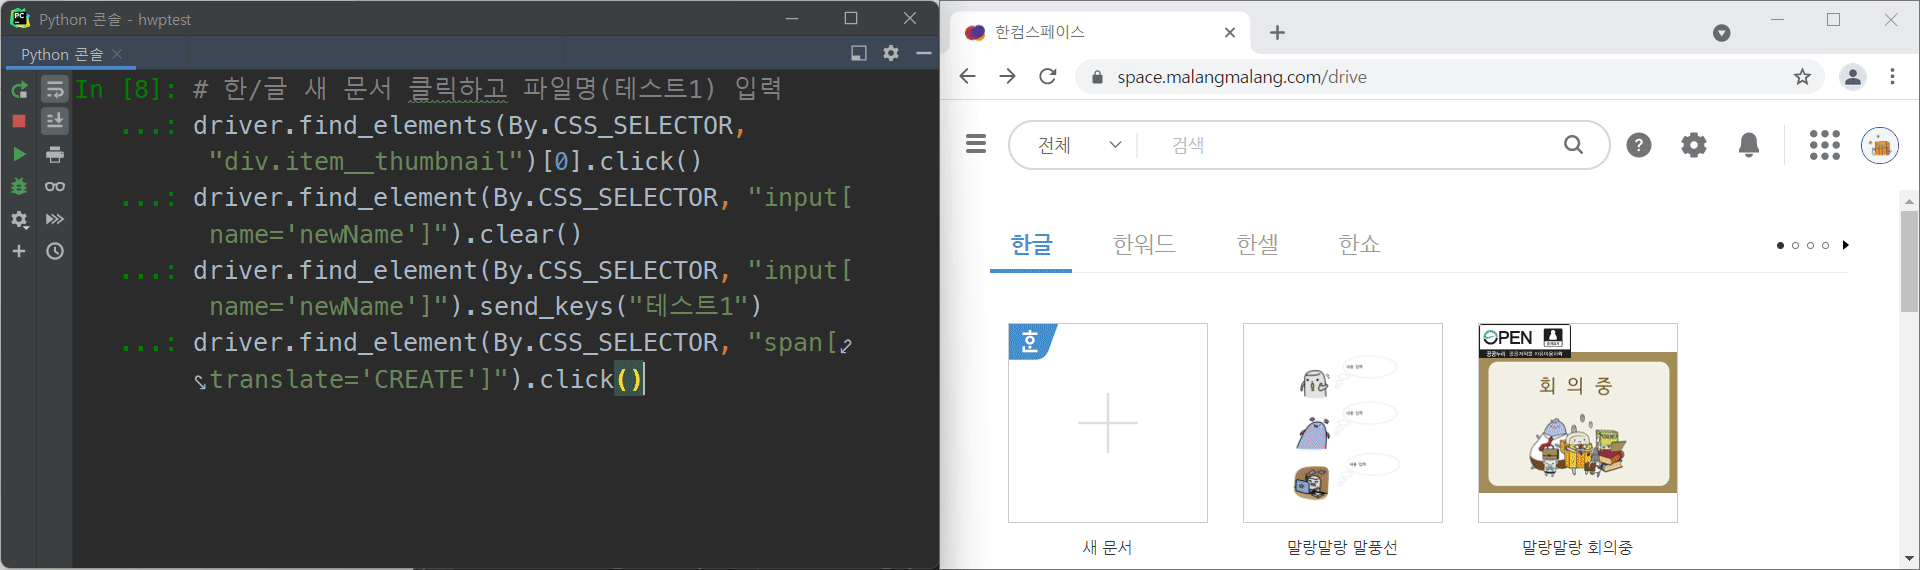Switch console panel to window mode
Image resolution: width=1920 pixels, height=570 pixels.
(858, 53)
